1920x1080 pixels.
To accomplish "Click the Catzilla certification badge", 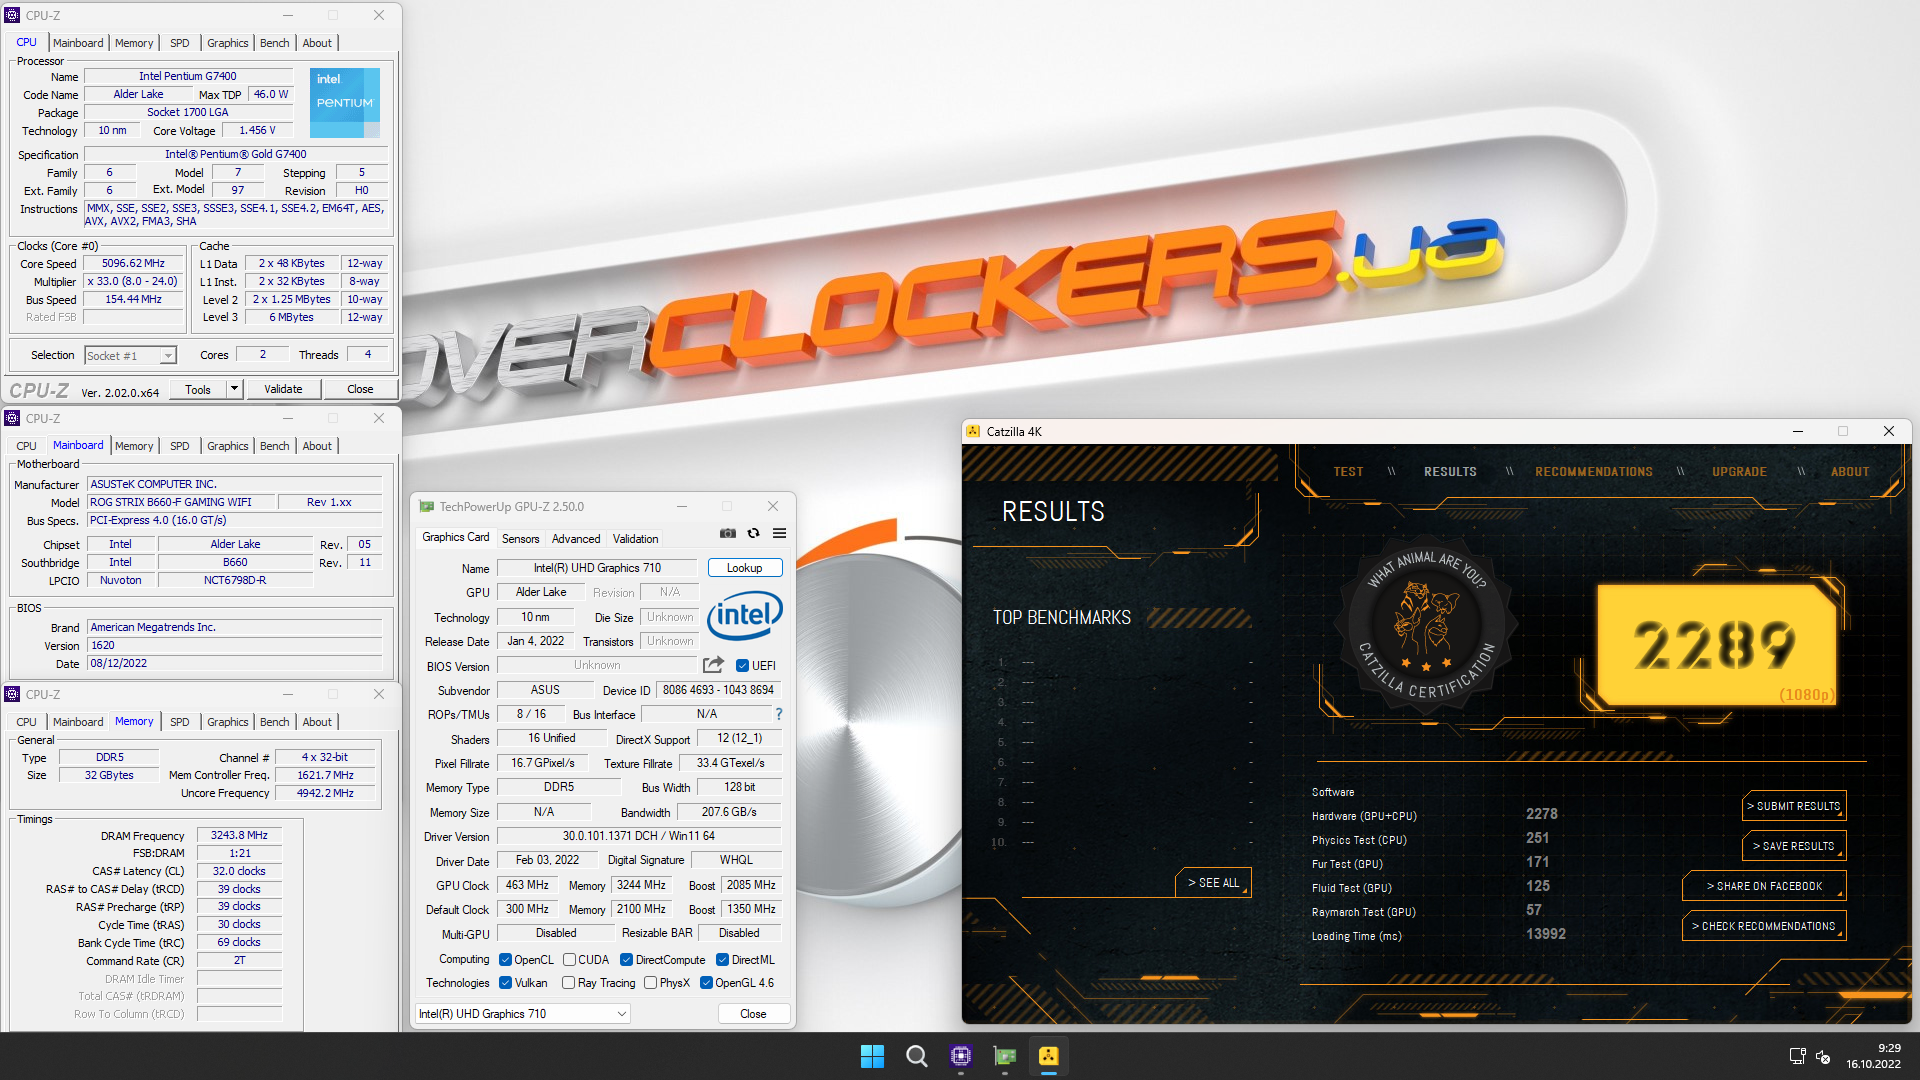I will point(1428,624).
